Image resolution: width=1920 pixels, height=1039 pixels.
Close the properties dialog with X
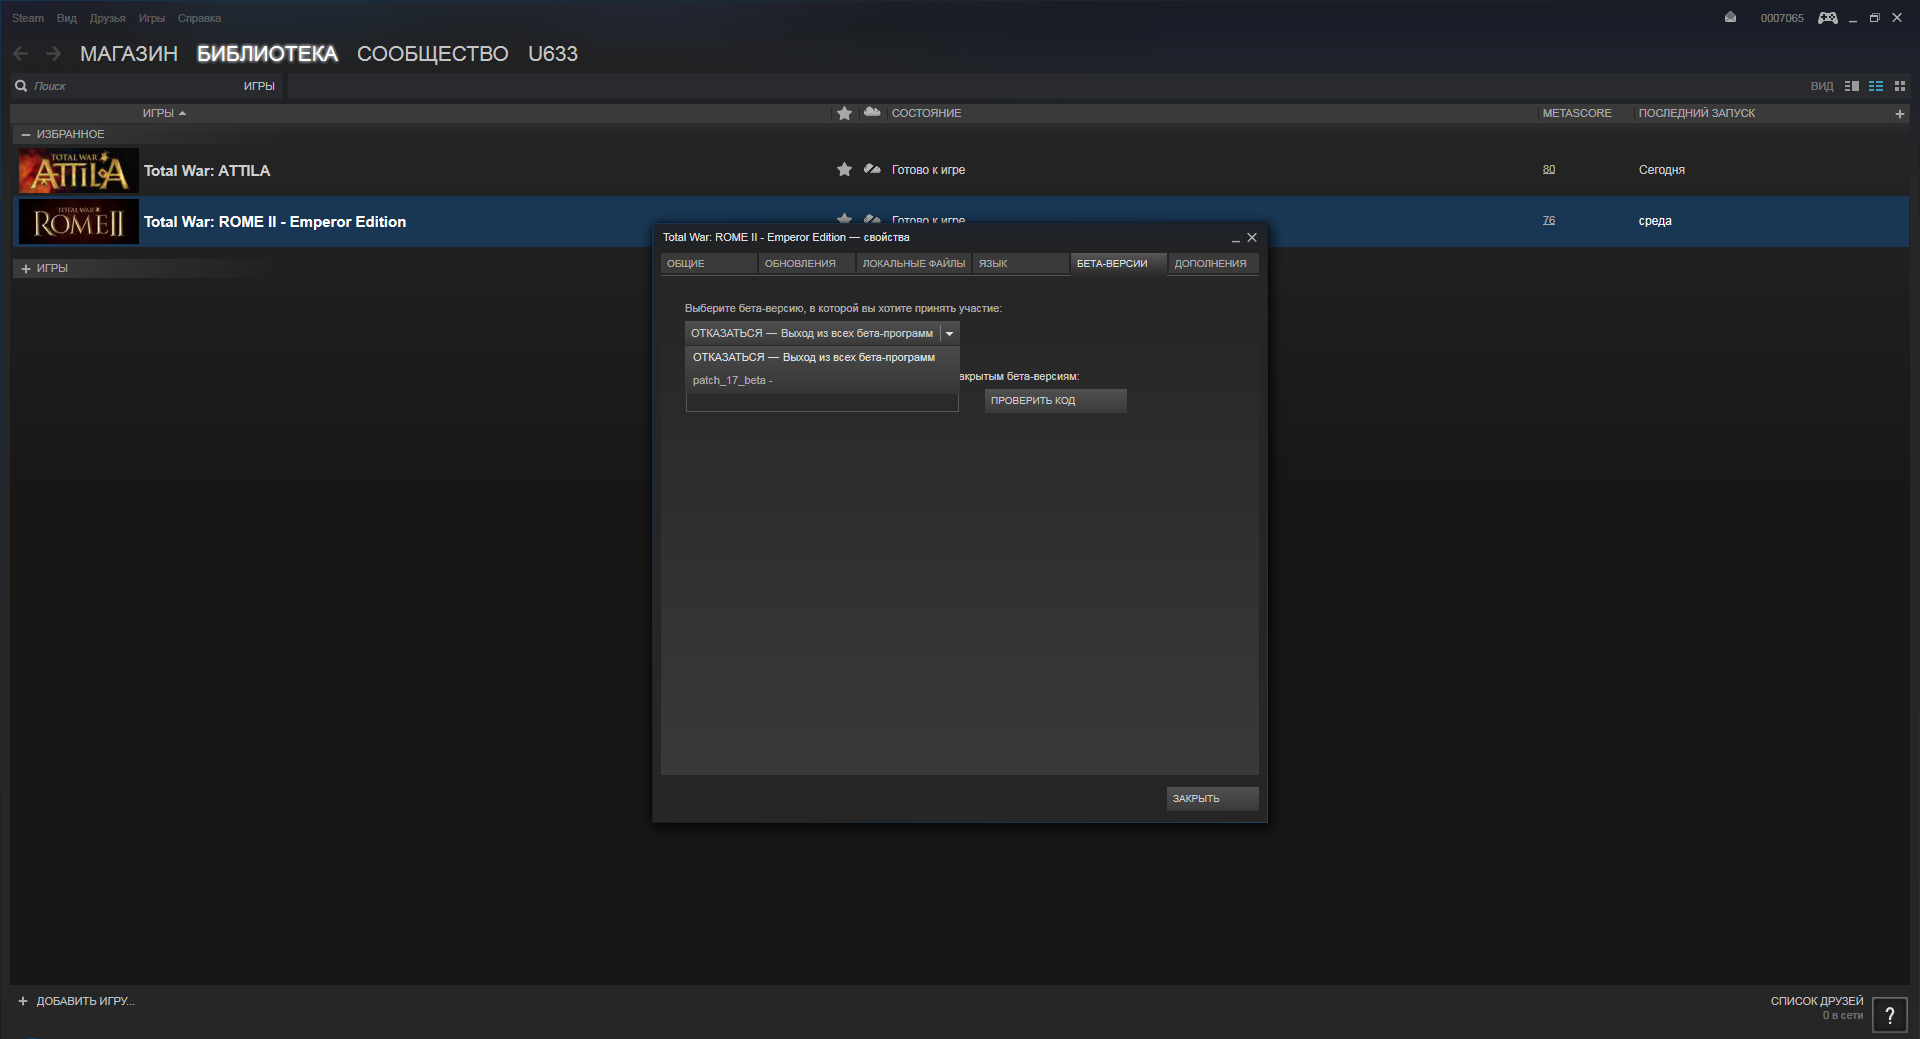[1252, 238]
